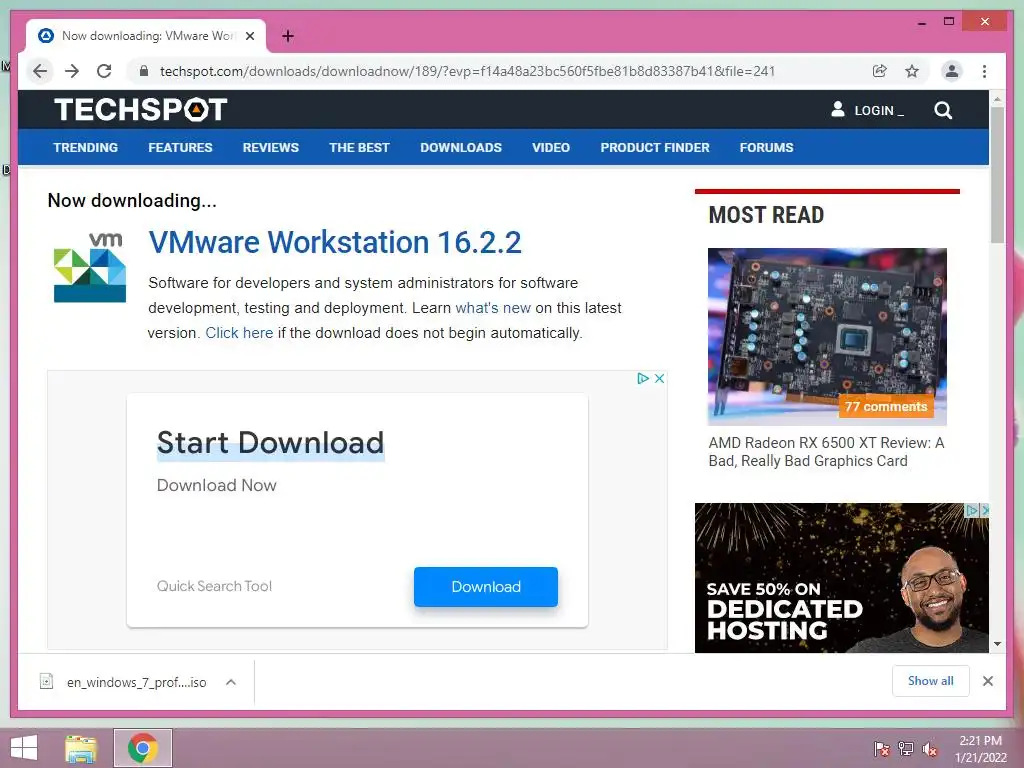
Task: Expand options for en_windows_7 iso download
Action: click(231, 682)
